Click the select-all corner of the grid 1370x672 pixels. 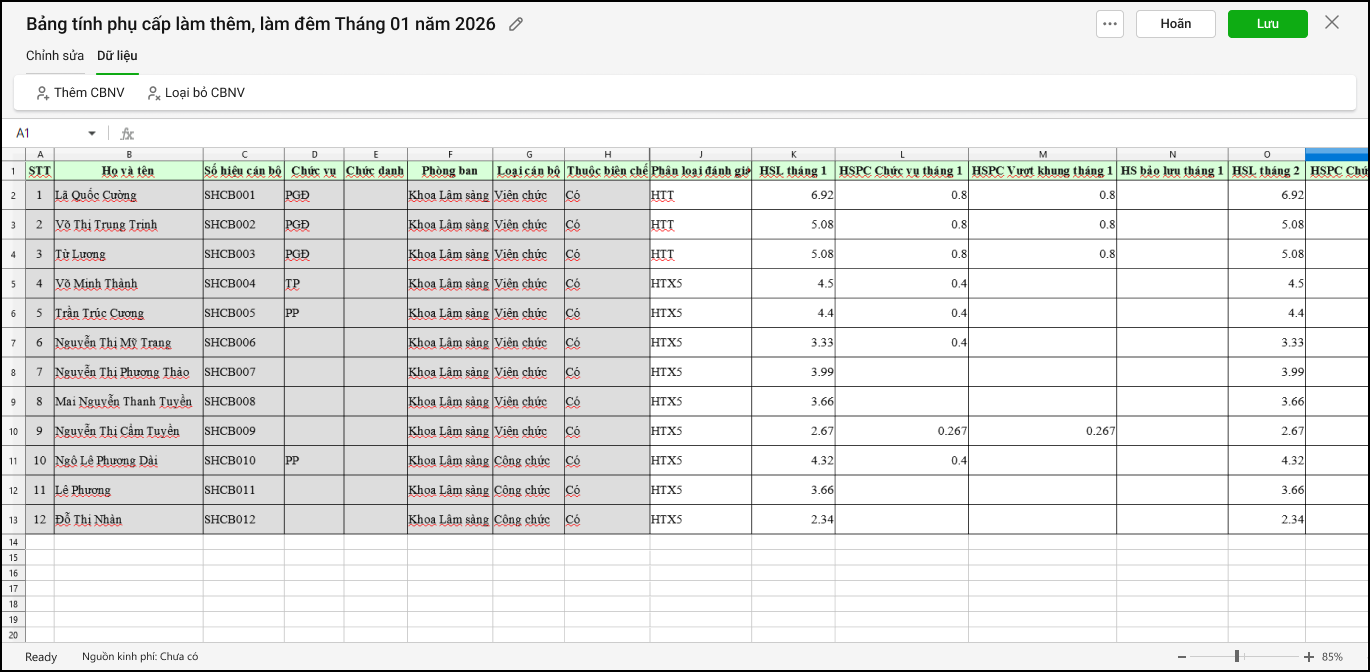pyautogui.click(x=13, y=154)
